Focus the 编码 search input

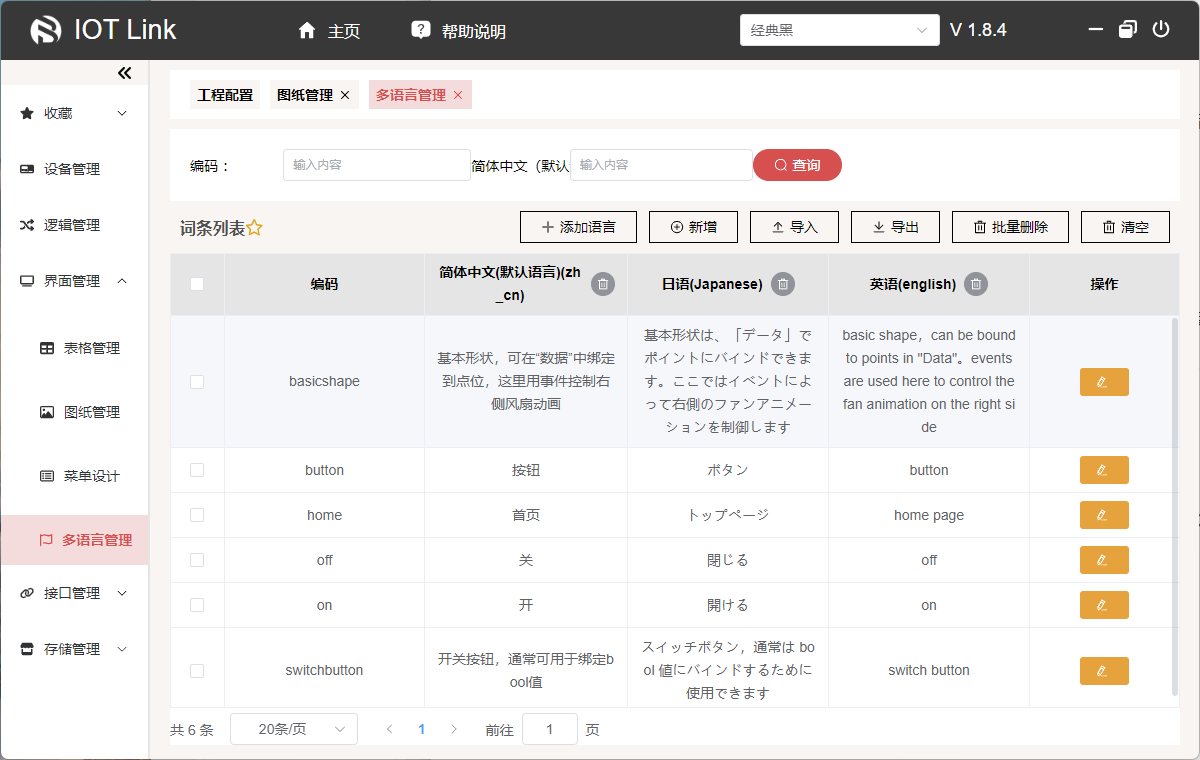(x=377, y=165)
